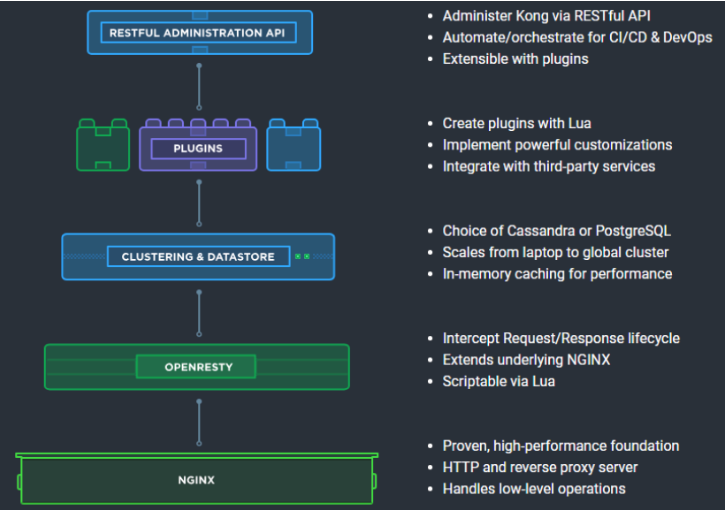Click the blue plugin block icon
This screenshot has width=725, height=510.
pos(292,146)
